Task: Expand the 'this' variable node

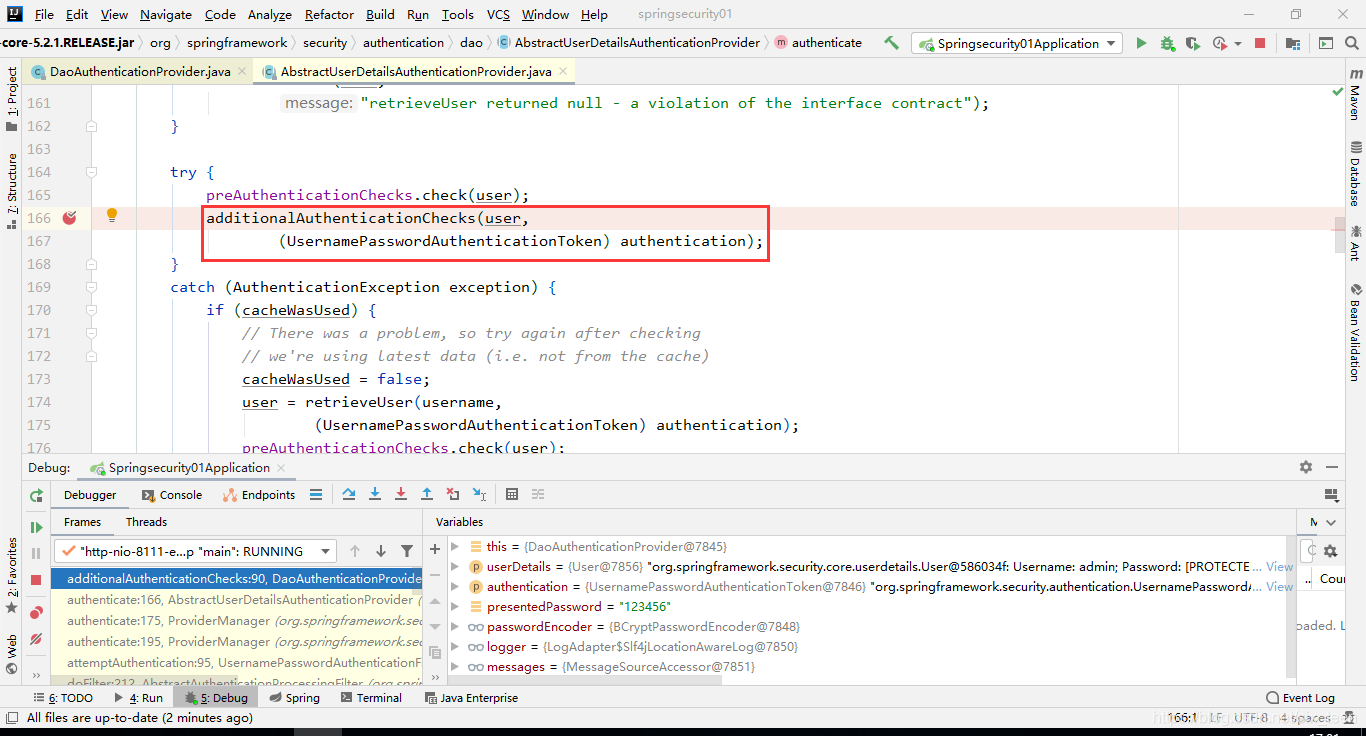Action: (455, 547)
